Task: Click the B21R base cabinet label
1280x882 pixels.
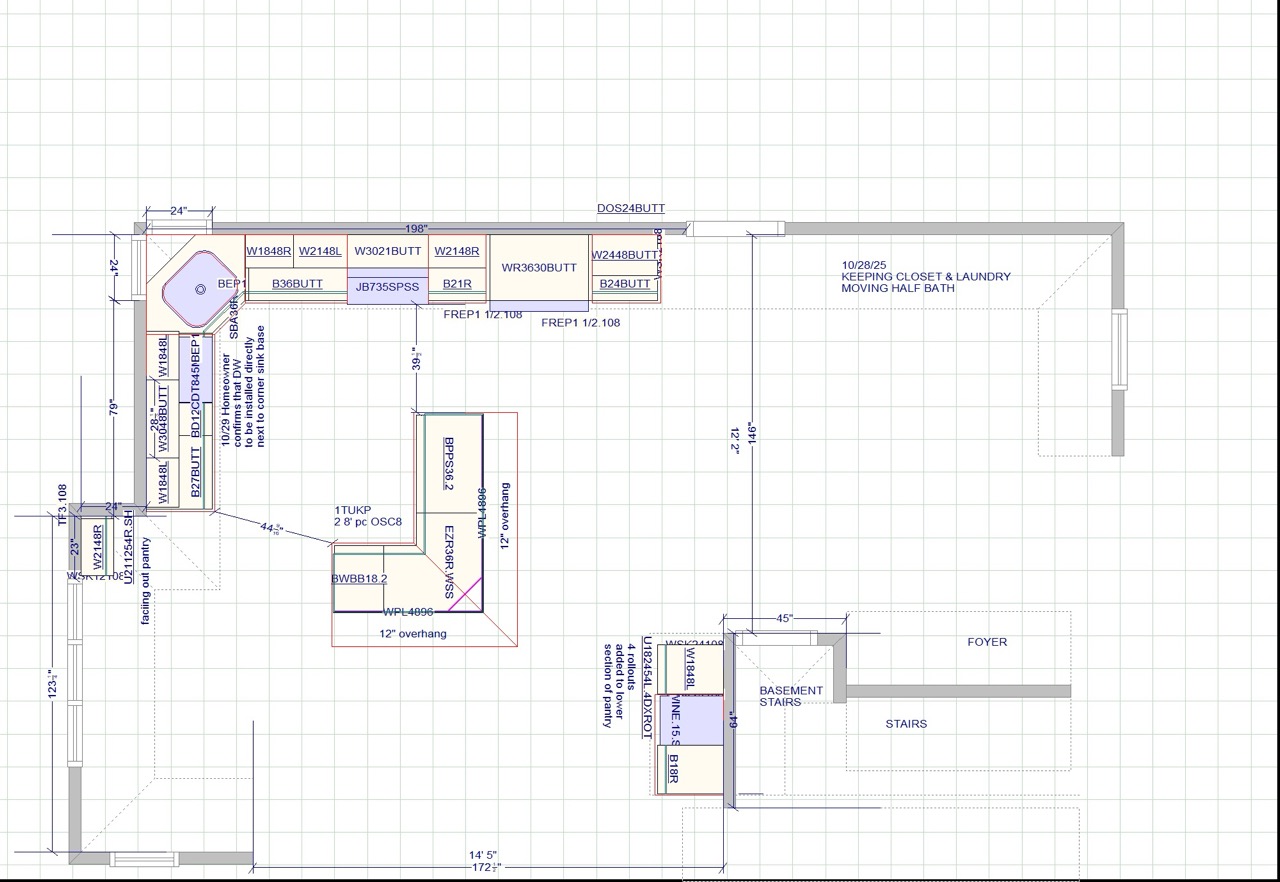Action: tap(457, 284)
